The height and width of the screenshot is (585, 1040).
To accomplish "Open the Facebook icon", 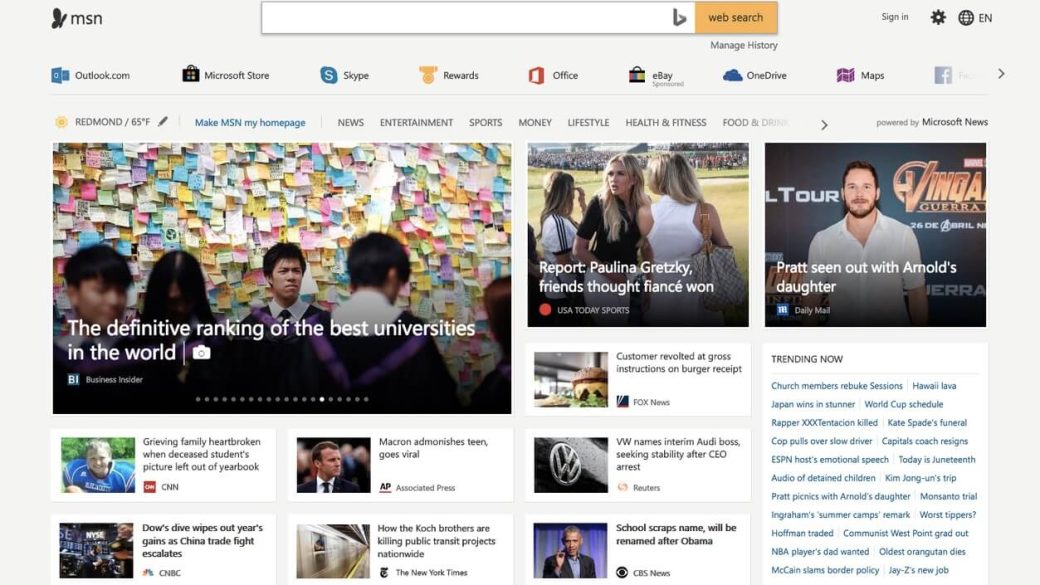I will point(942,75).
